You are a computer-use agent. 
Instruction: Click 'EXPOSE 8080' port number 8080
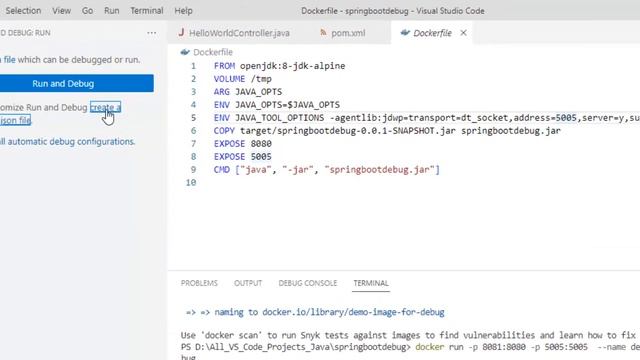(261, 144)
